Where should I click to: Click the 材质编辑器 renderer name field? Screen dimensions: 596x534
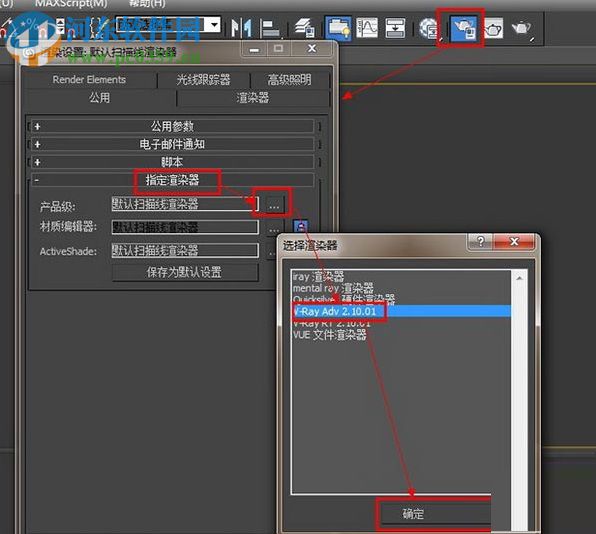point(185,227)
